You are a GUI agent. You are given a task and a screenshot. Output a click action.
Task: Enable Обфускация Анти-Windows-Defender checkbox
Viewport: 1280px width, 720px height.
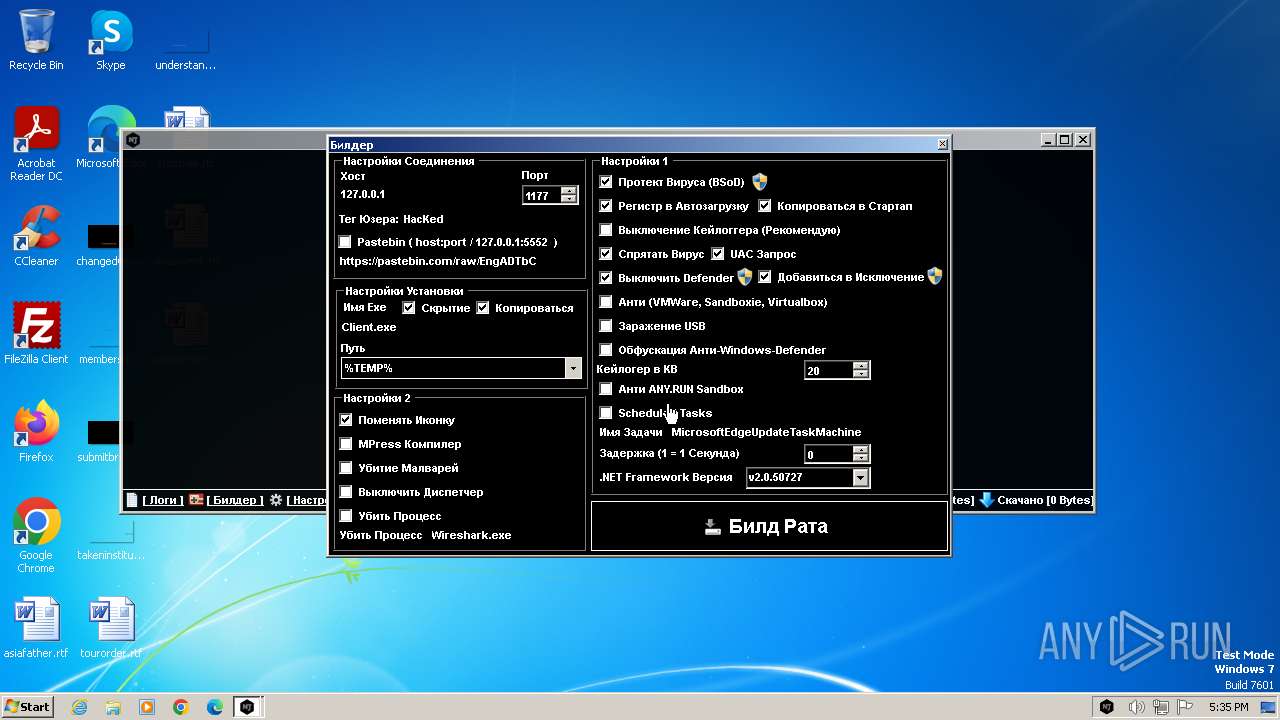(606, 350)
